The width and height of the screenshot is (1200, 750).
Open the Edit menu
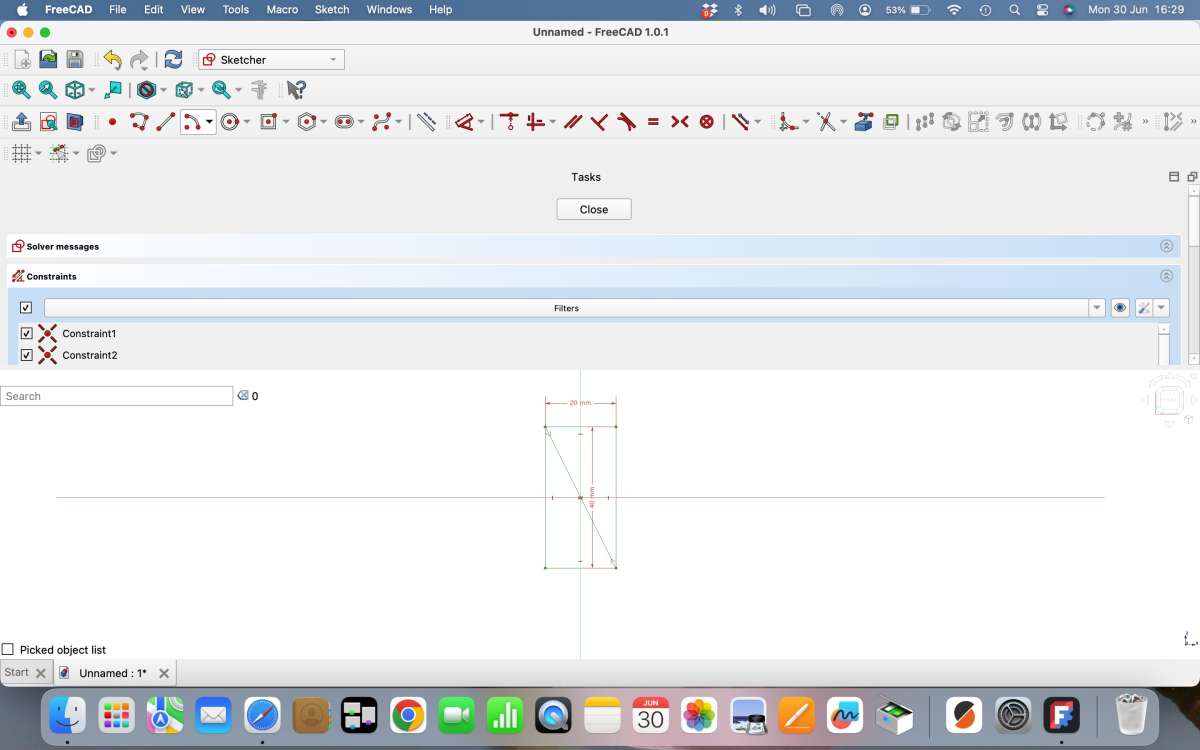tap(153, 9)
